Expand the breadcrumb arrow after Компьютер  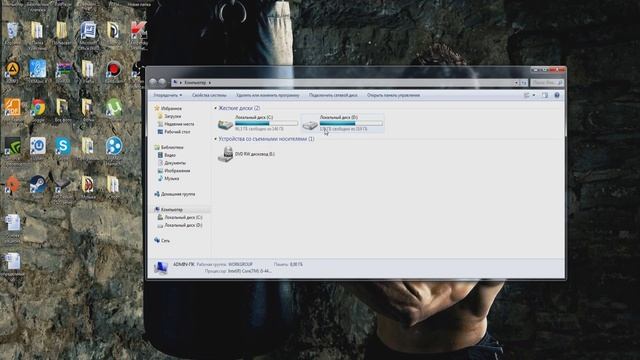[x=210, y=82]
